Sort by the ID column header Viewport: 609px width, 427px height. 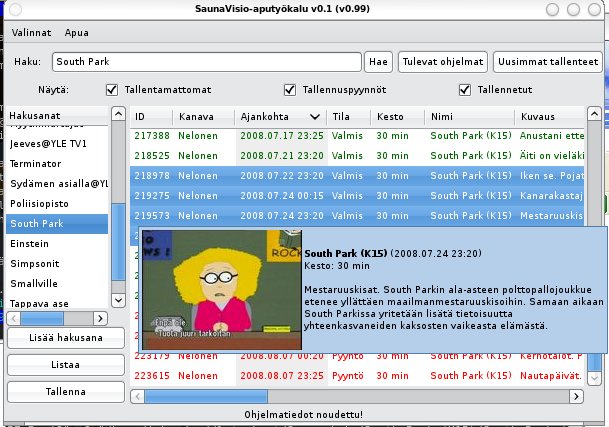pyautogui.click(x=151, y=117)
